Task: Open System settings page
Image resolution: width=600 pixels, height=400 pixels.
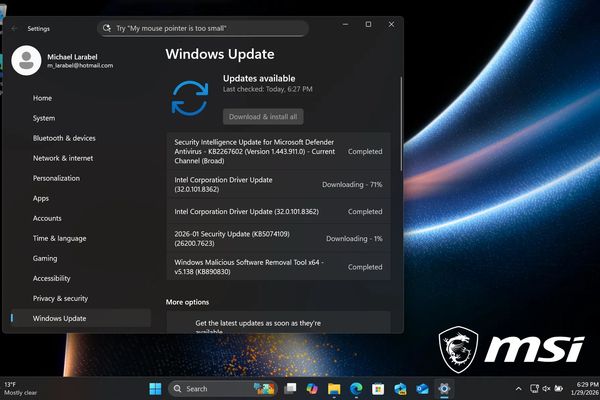Action: pyautogui.click(x=44, y=118)
